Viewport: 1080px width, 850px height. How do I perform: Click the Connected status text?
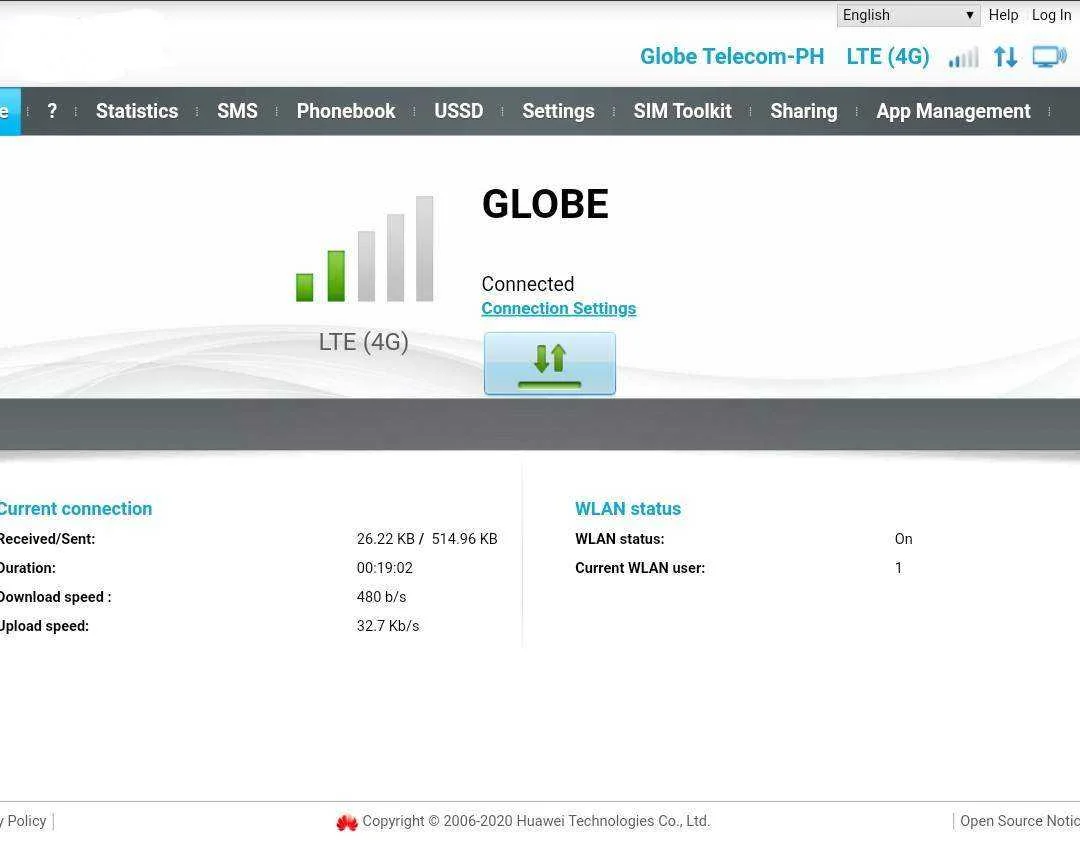[x=528, y=284]
